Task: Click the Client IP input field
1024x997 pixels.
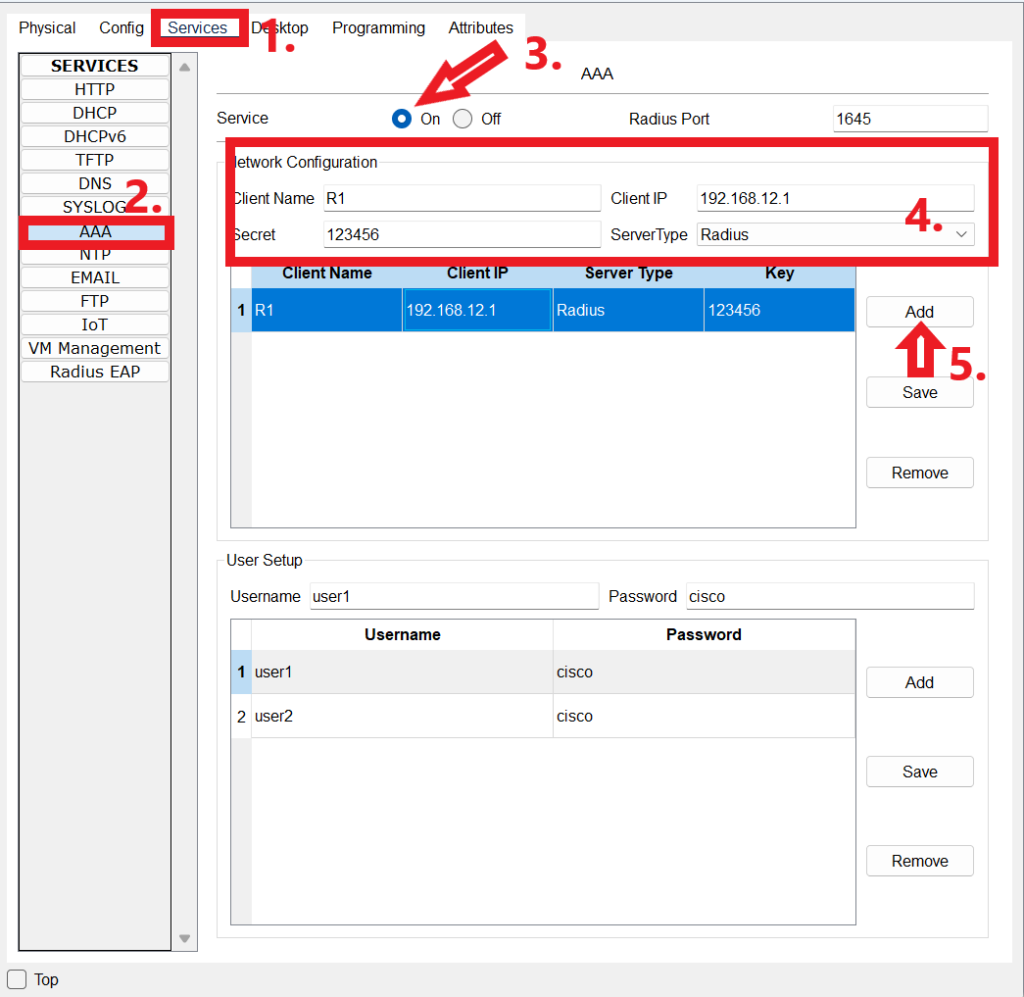Action: [x=834, y=198]
